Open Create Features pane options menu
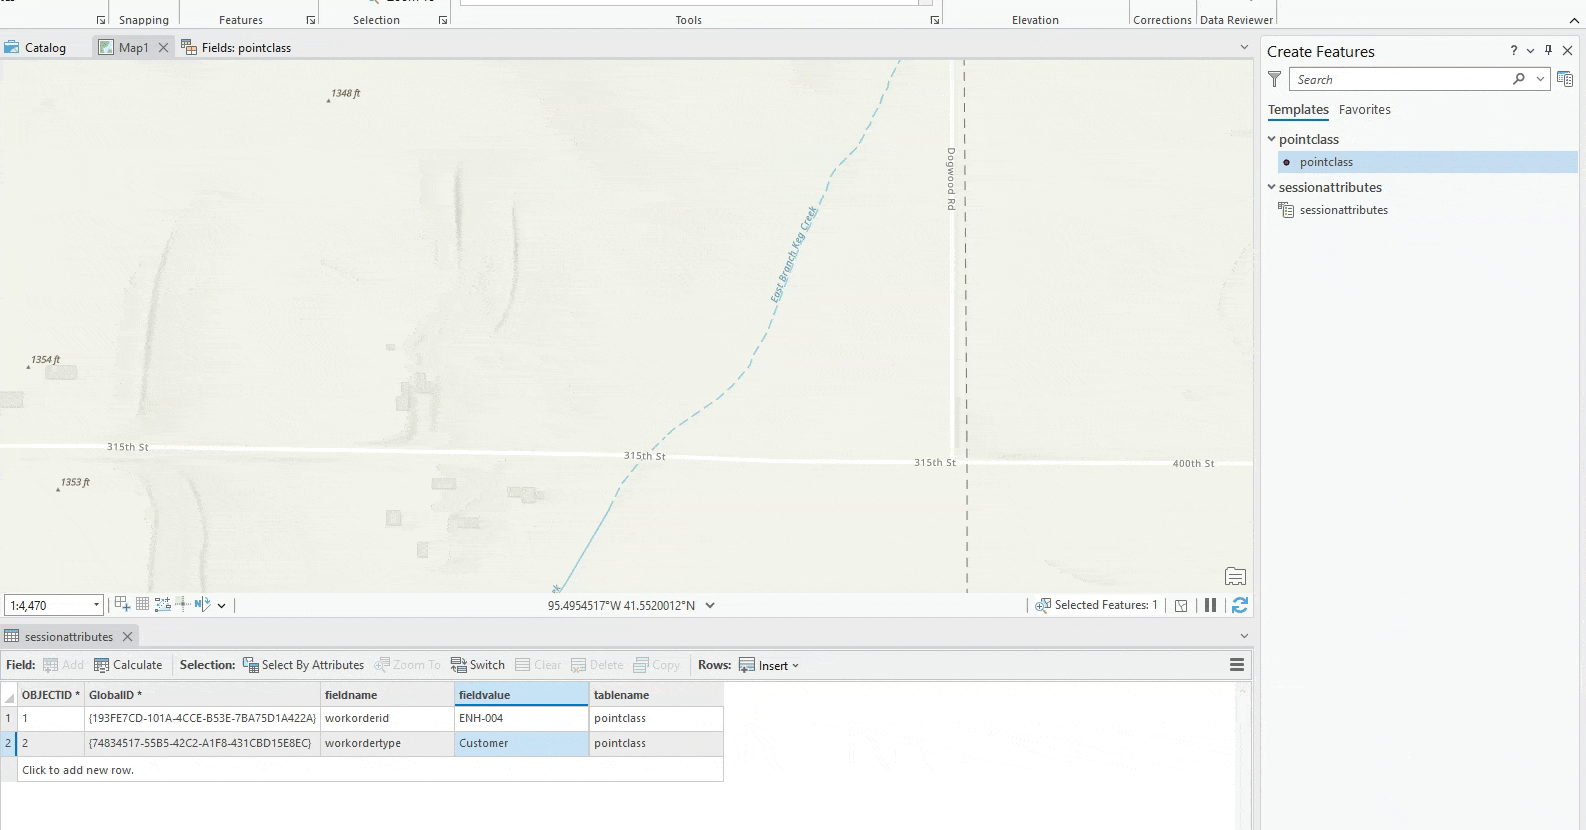1586x830 pixels. click(1530, 51)
